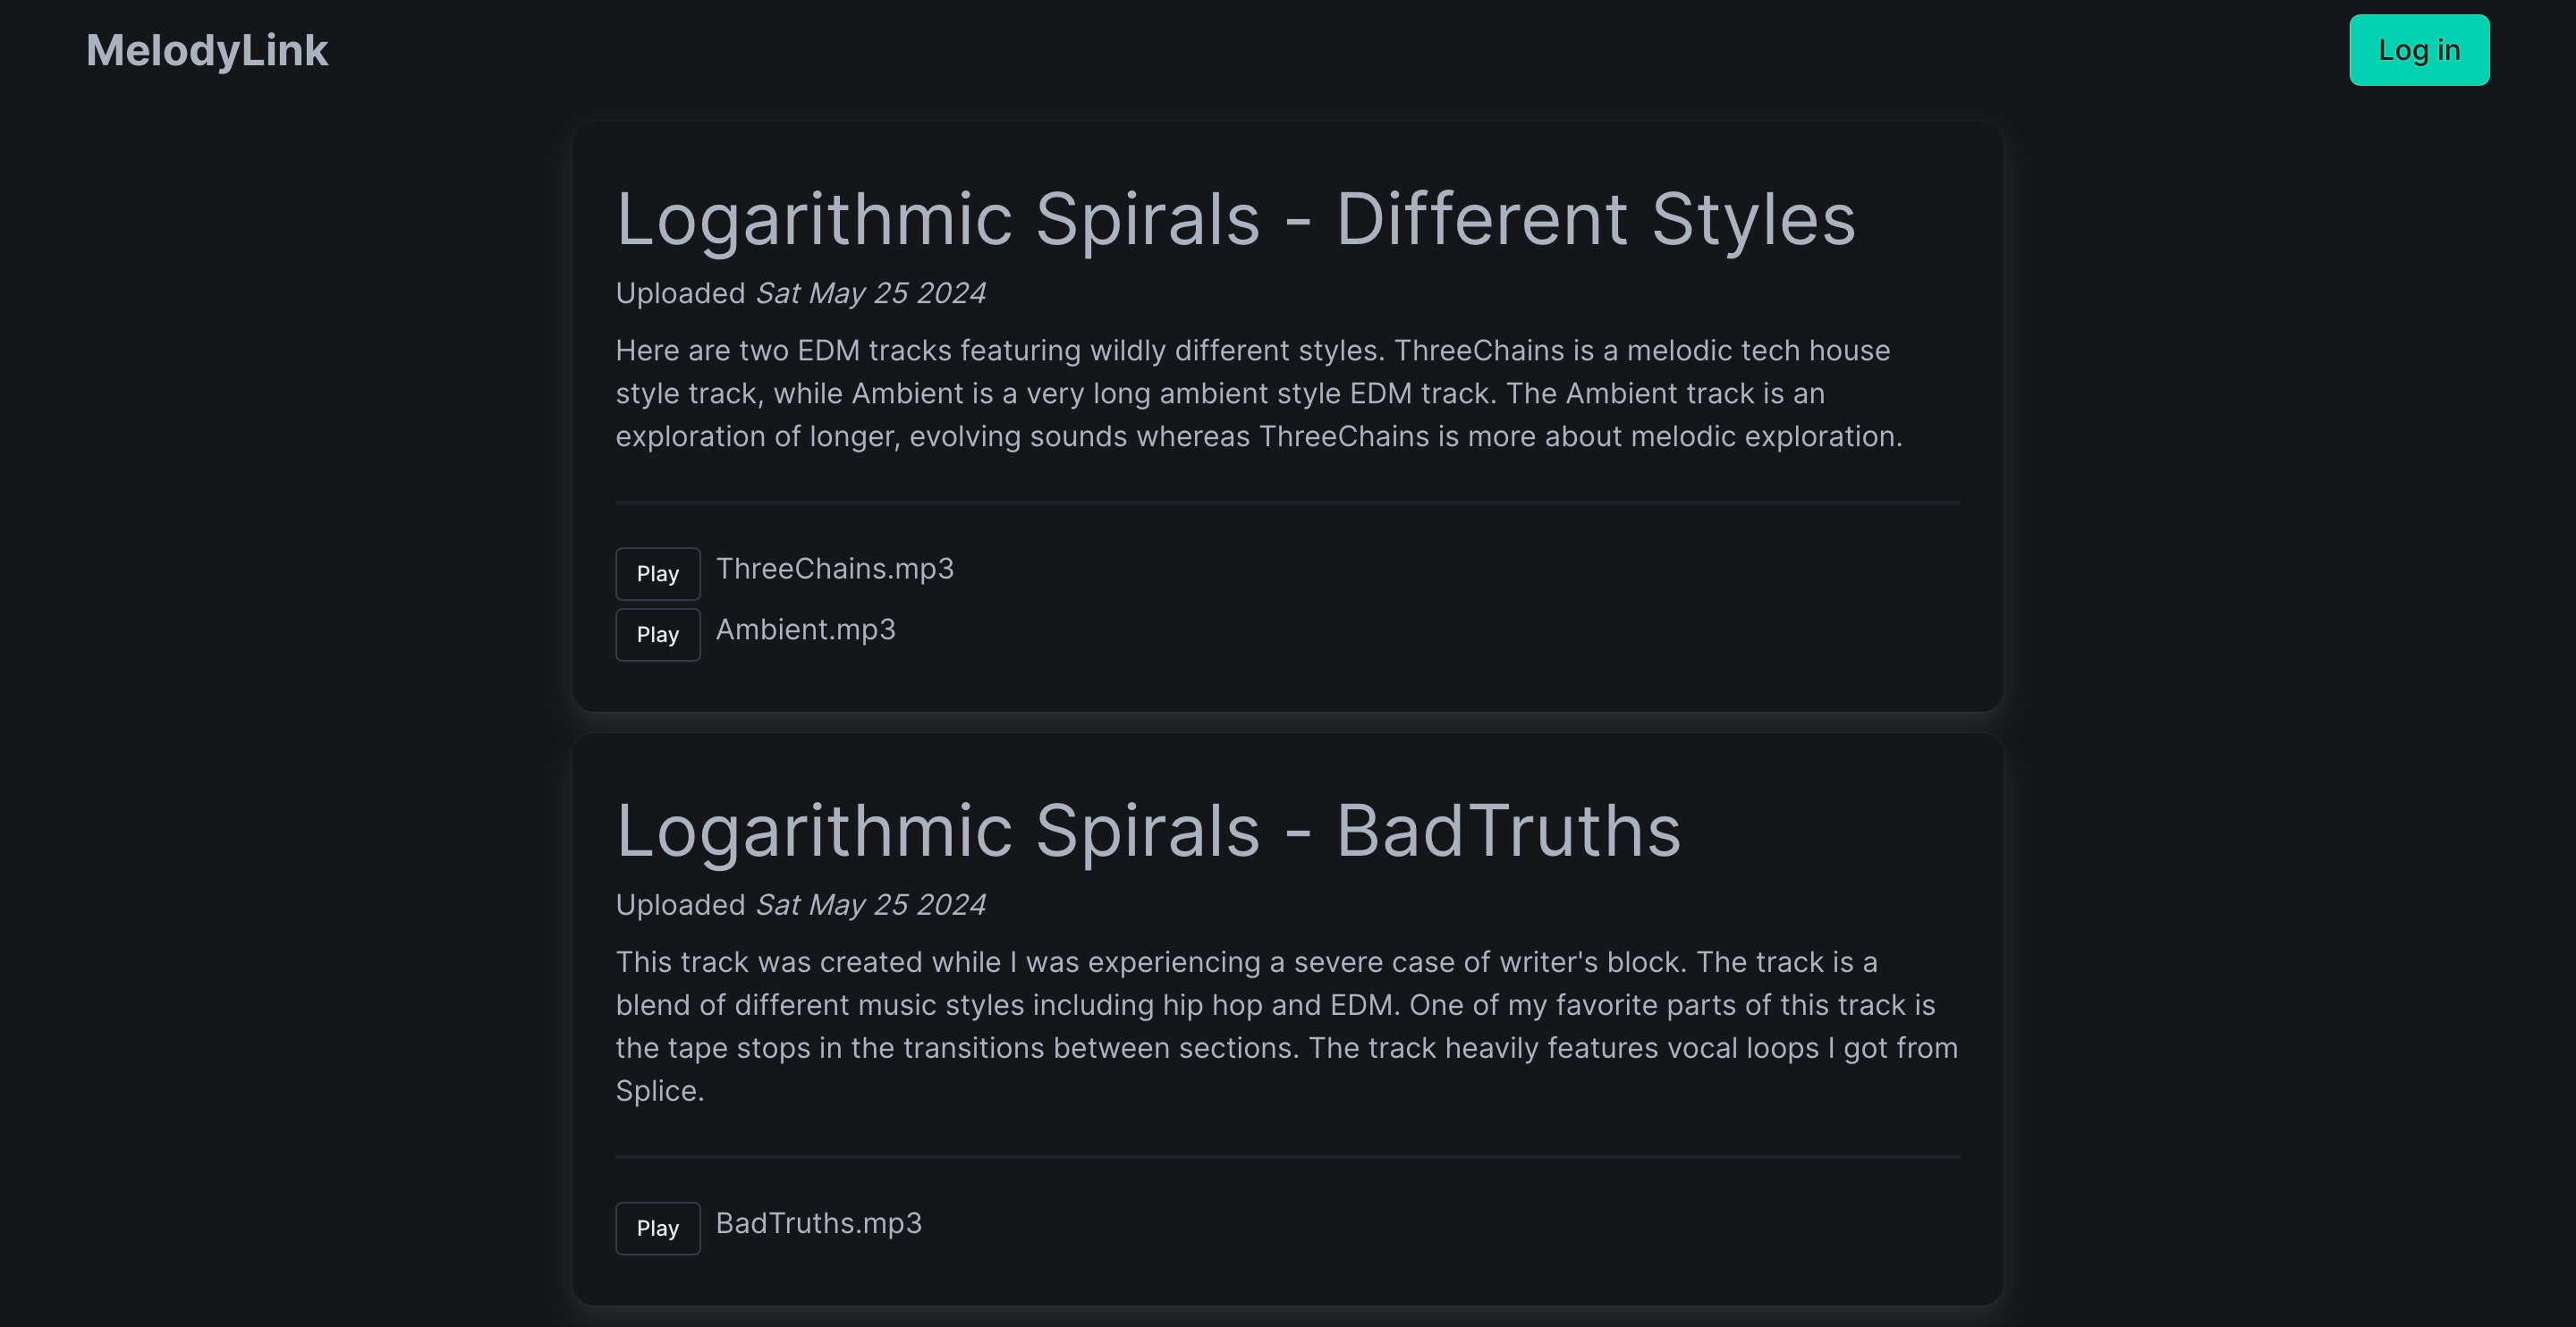Click the upload date on Different Styles post

[870, 293]
